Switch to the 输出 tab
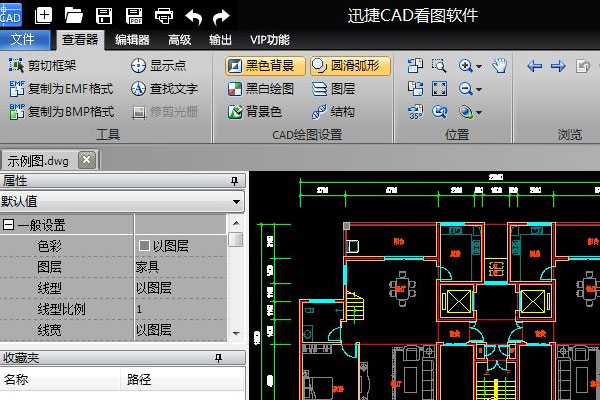 220,40
